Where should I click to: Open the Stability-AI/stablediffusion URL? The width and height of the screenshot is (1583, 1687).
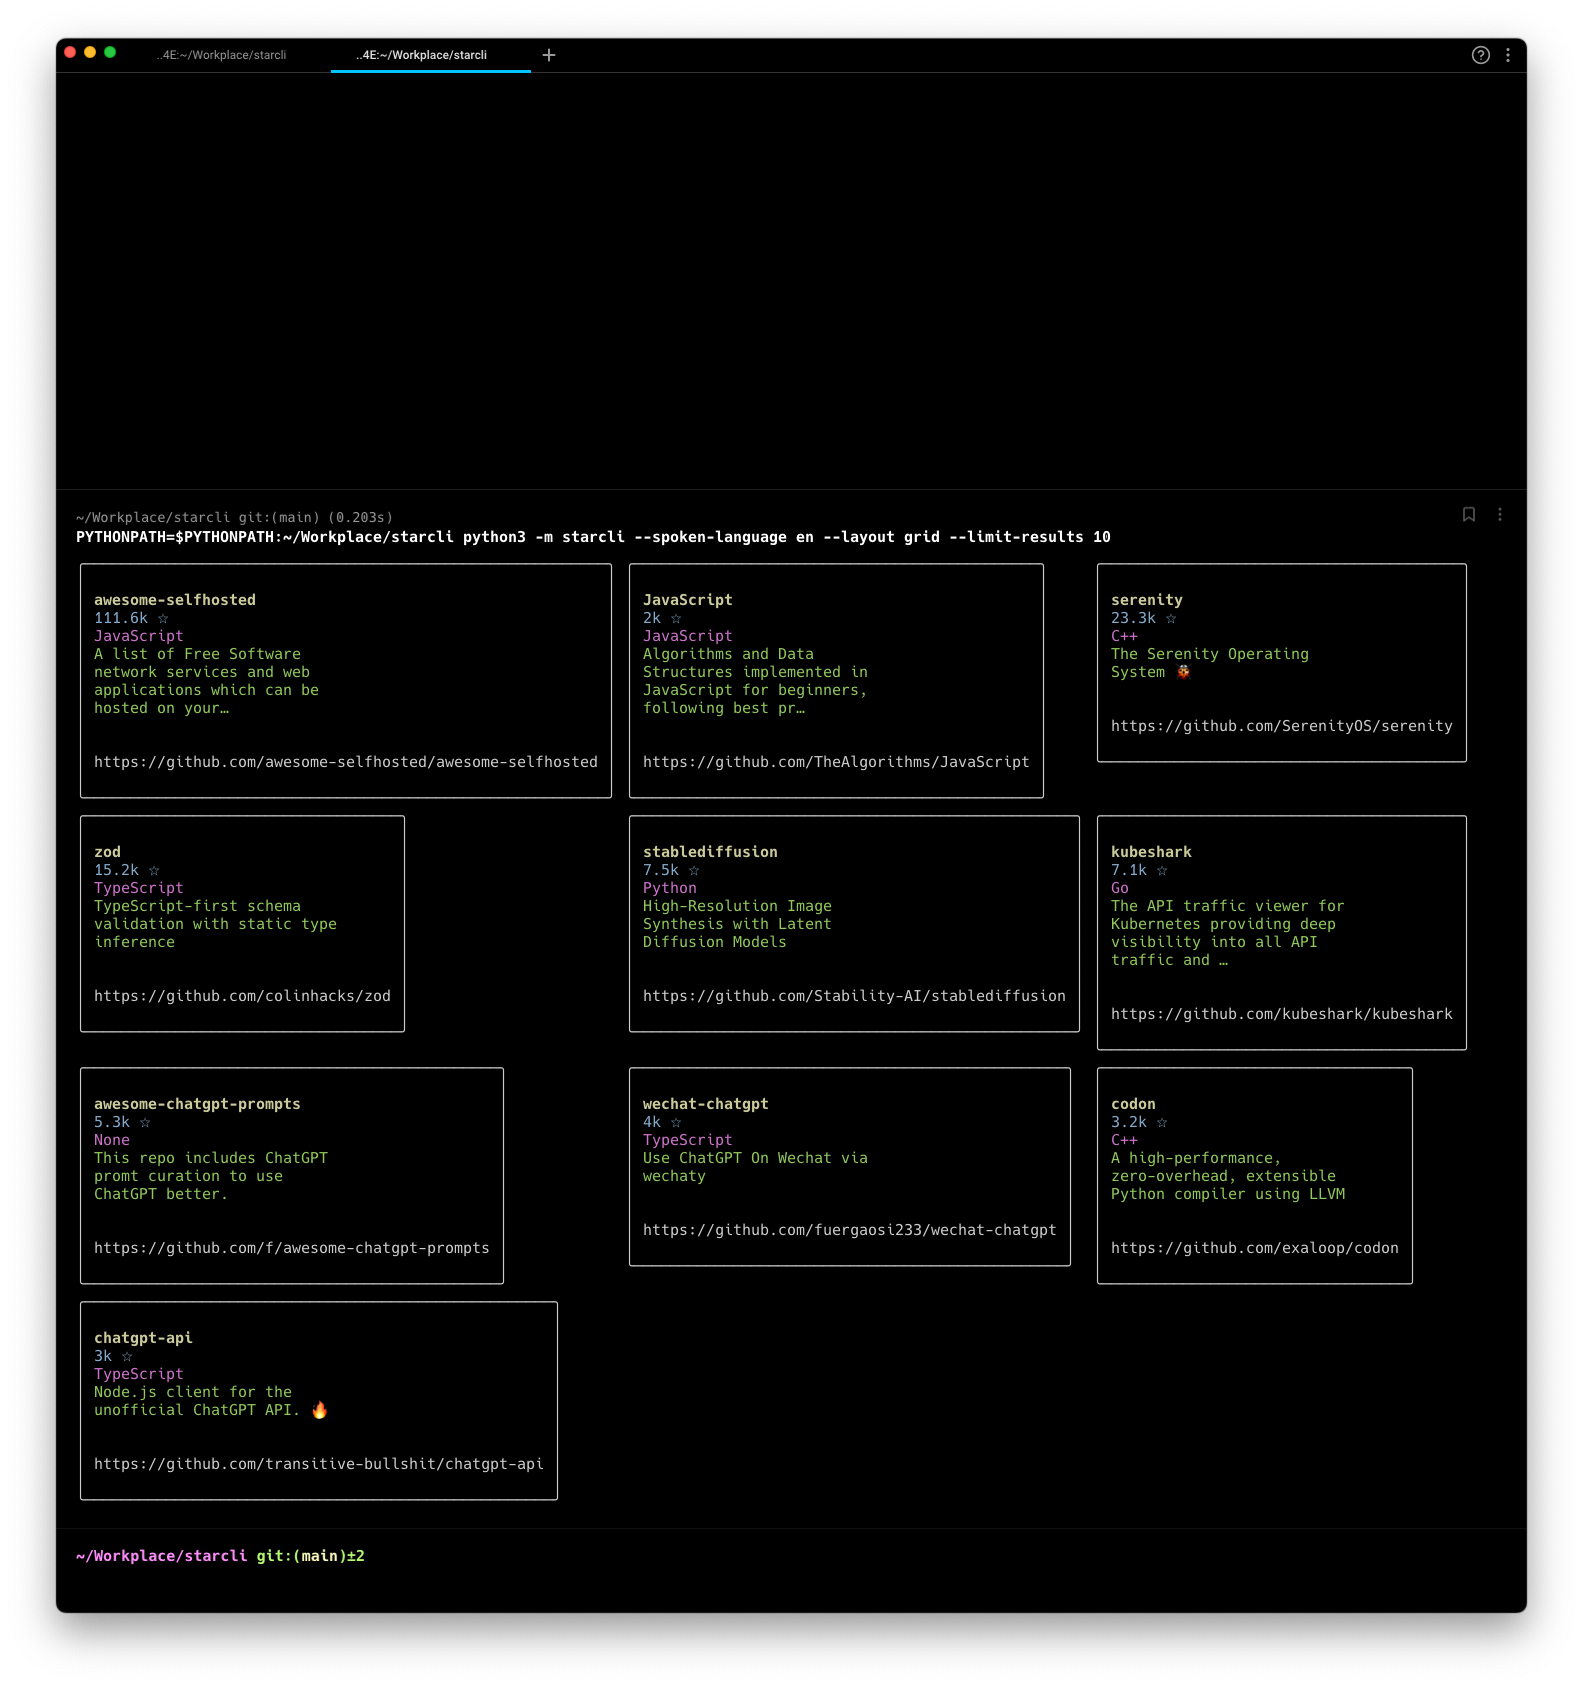[854, 996]
